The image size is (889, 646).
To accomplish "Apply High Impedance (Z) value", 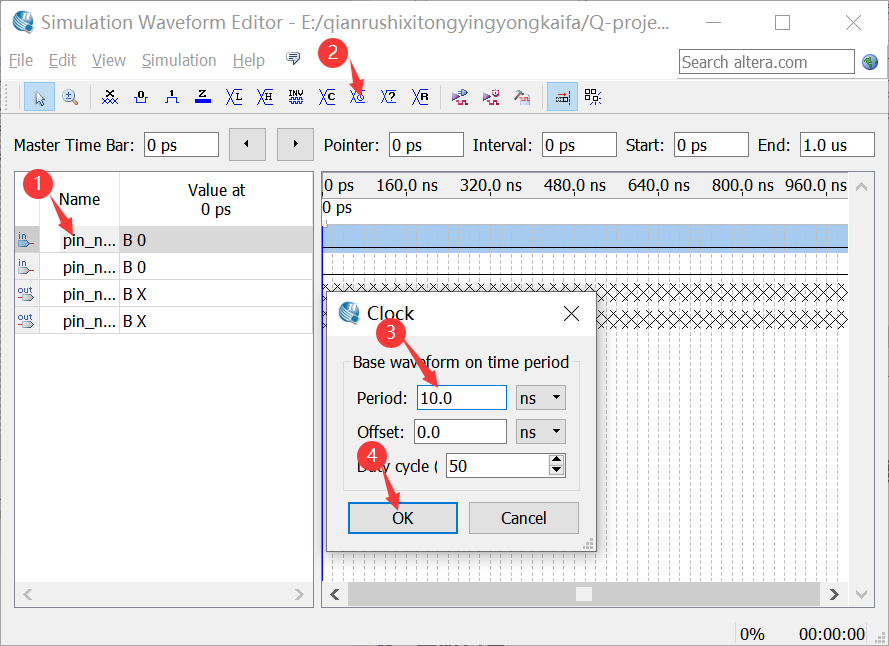I will 203,98.
